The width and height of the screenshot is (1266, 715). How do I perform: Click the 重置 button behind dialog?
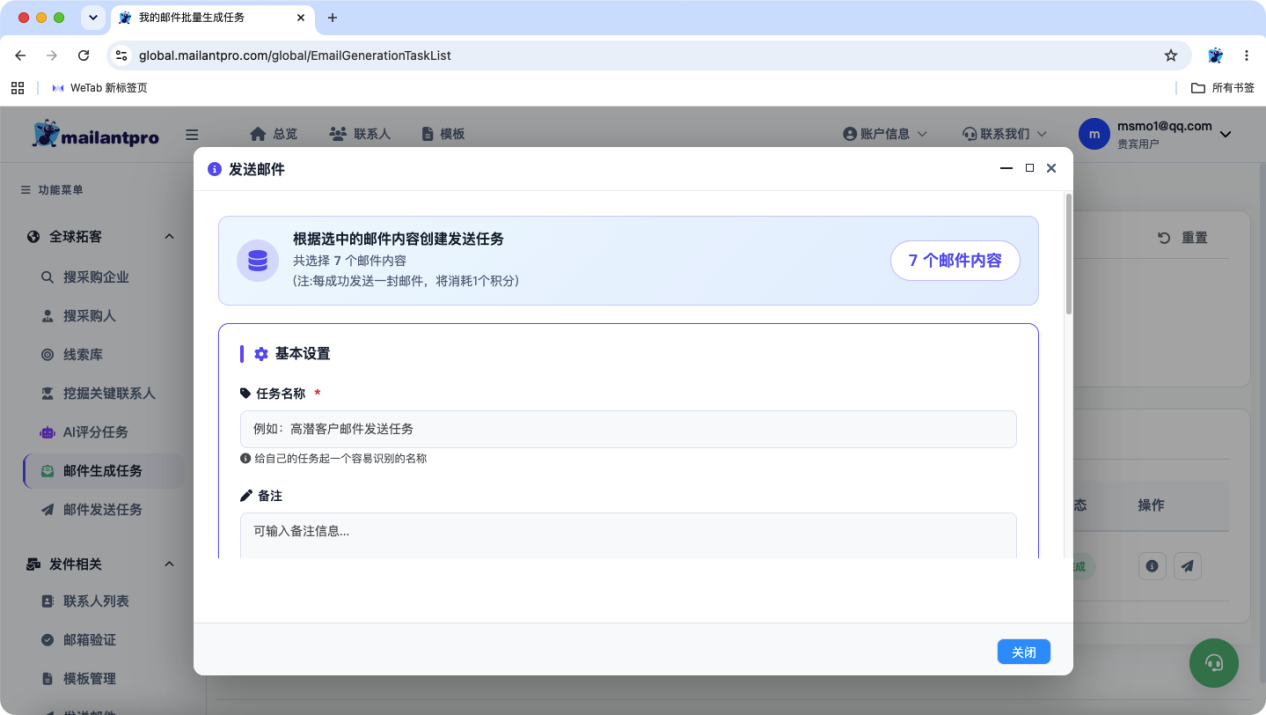(x=1183, y=238)
